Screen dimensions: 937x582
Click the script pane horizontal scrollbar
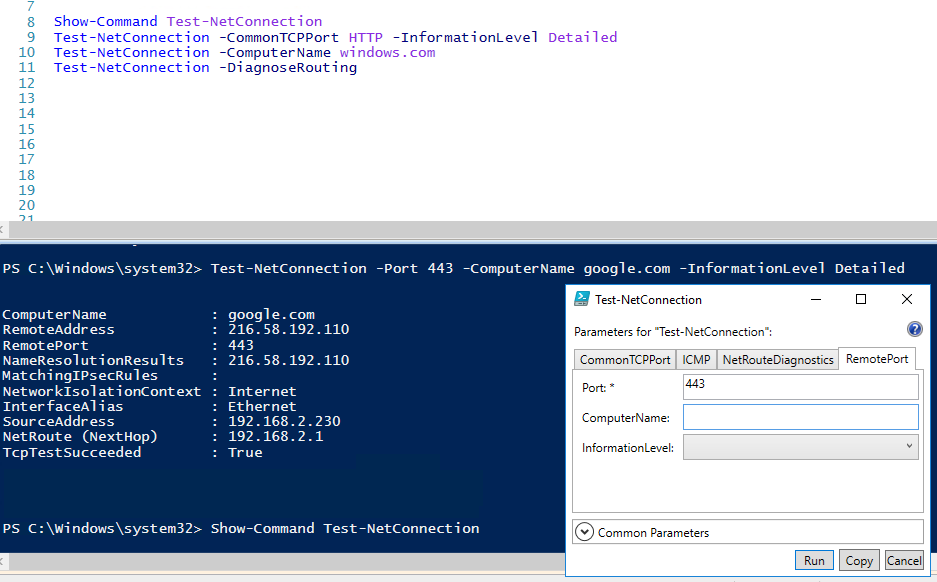coord(468,229)
